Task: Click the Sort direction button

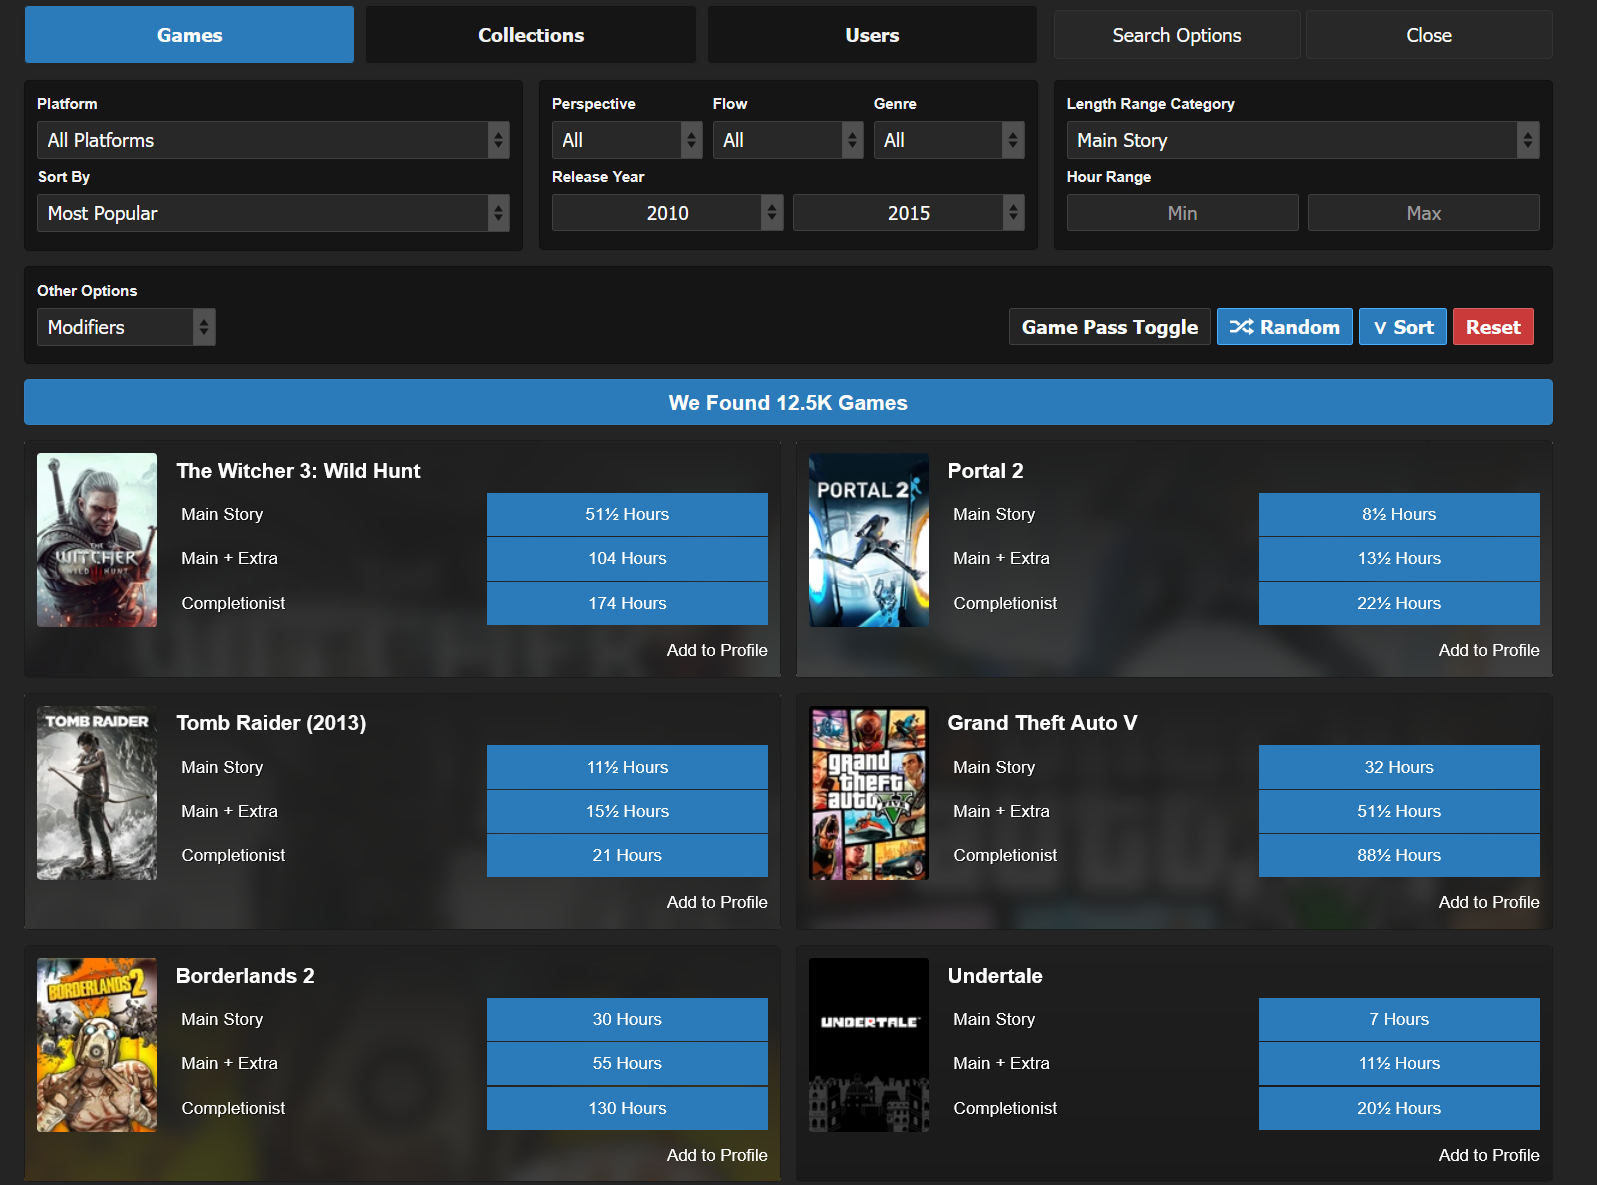Action: pyautogui.click(x=1403, y=327)
